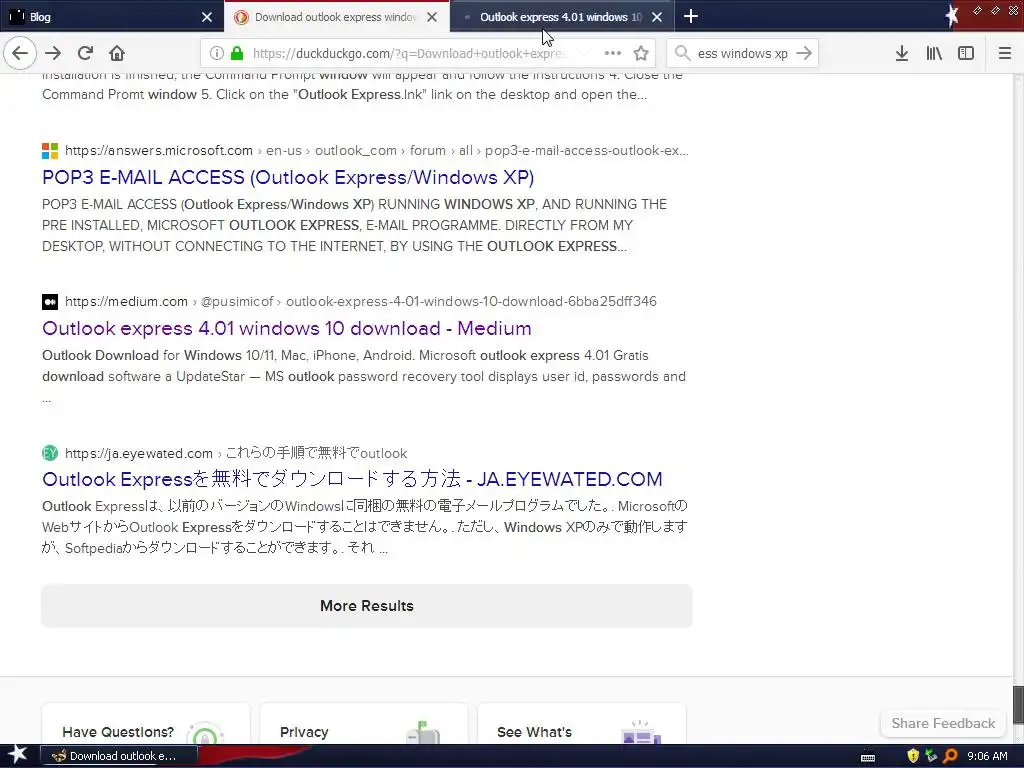This screenshot has height=768, width=1024.
Task: Click the forward navigation arrow
Action: [53, 53]
